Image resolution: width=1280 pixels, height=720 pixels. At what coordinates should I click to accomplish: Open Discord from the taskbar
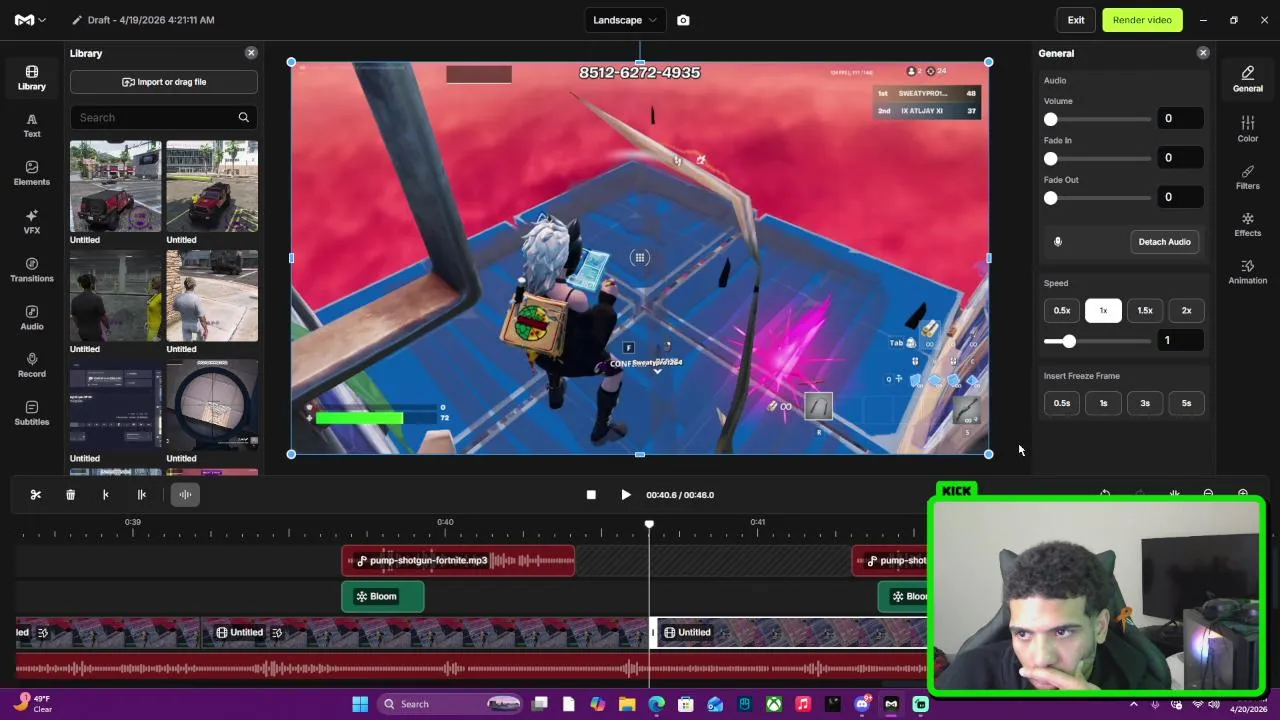coord(862,704)
